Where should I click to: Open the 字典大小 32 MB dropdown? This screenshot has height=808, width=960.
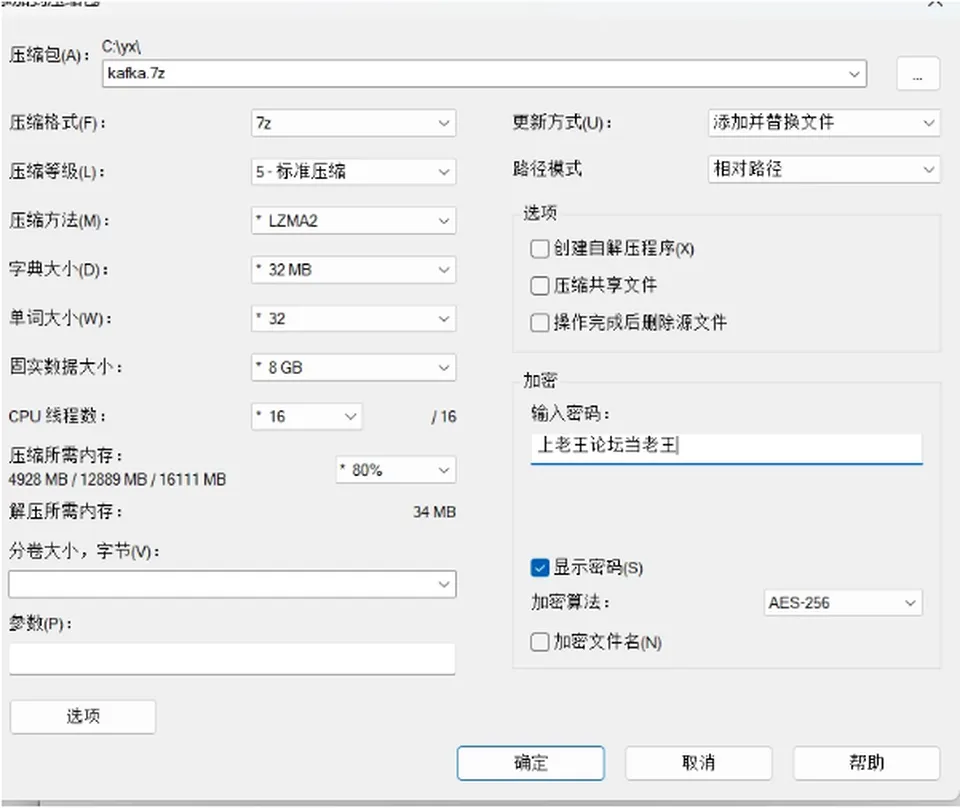353,269
